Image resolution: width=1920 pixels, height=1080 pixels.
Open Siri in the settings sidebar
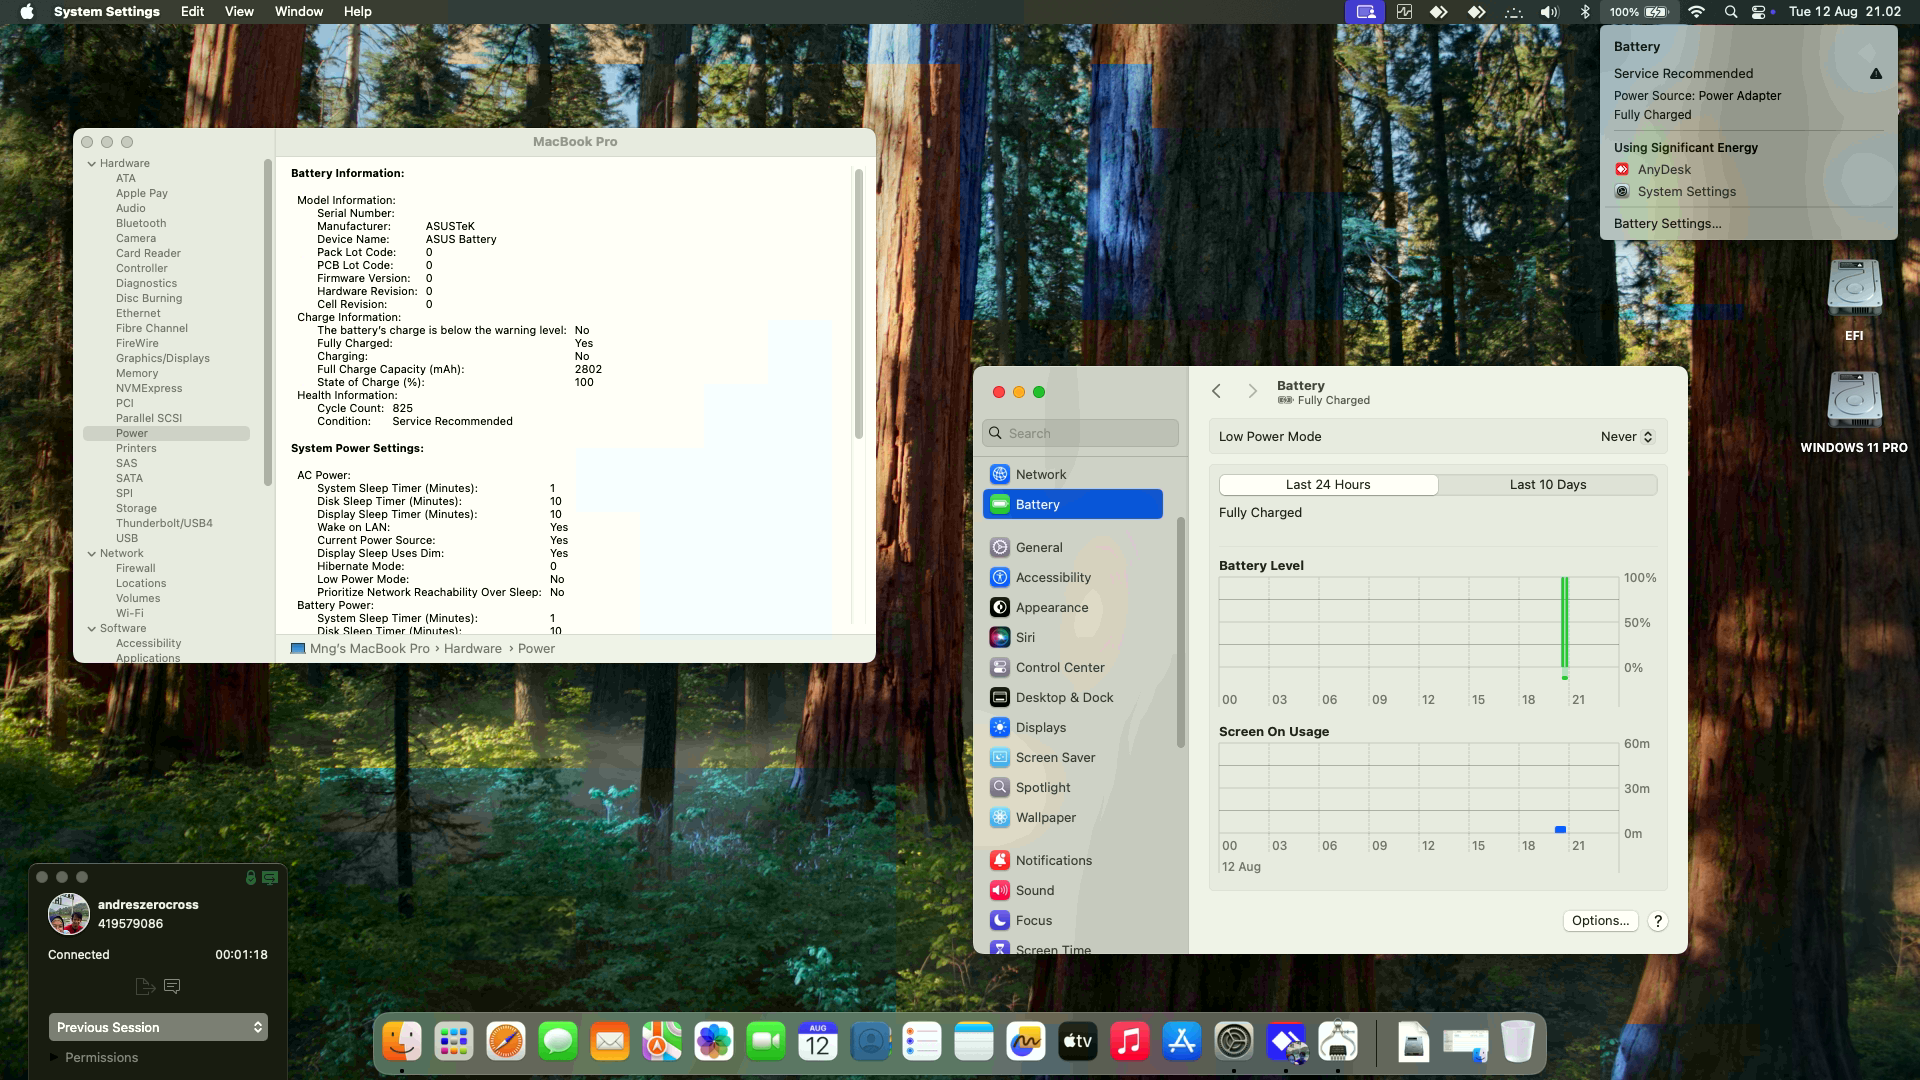(x=1025, y=637)
